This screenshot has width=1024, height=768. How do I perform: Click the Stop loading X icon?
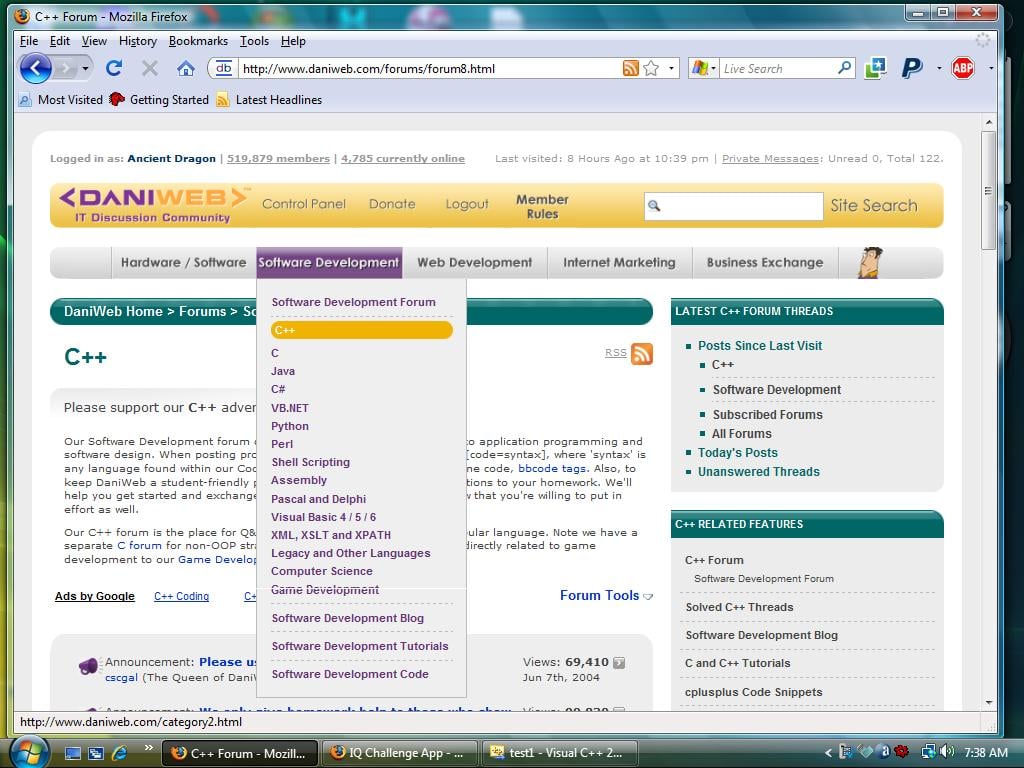click(x=150, y=68)
